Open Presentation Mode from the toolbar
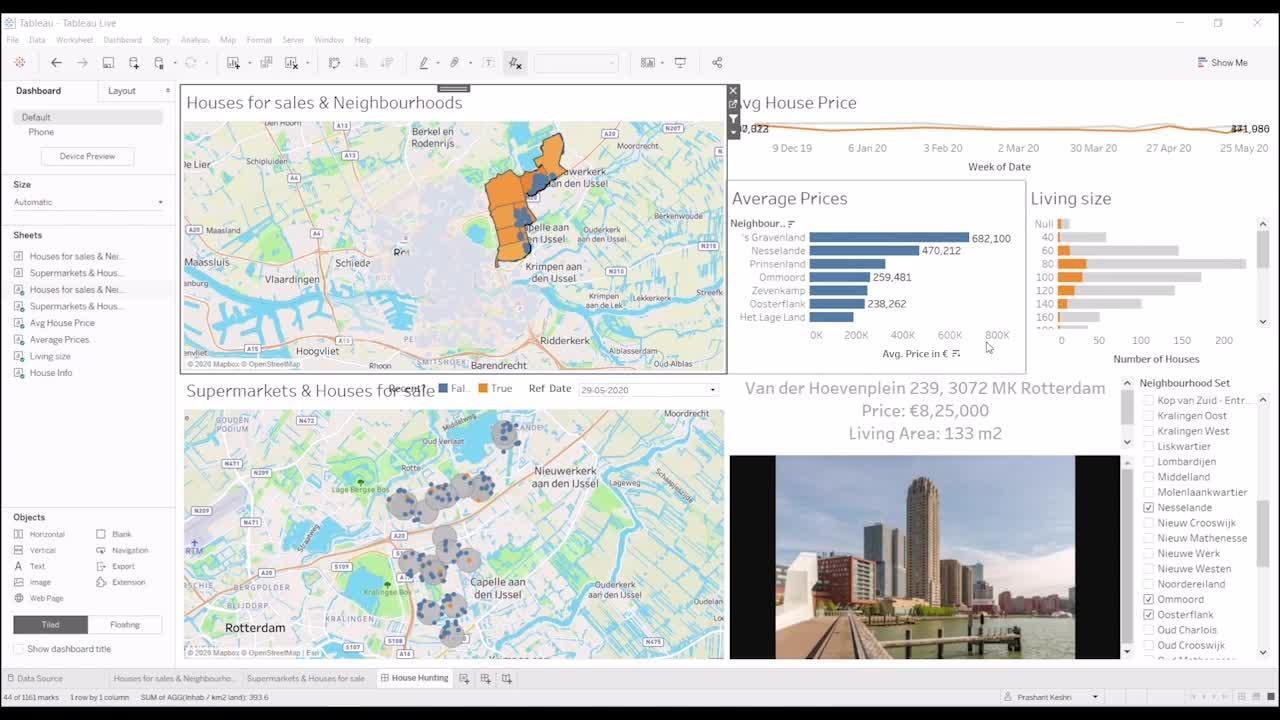The height and width of the screenshot is (720, 1280). click(681, 62)
